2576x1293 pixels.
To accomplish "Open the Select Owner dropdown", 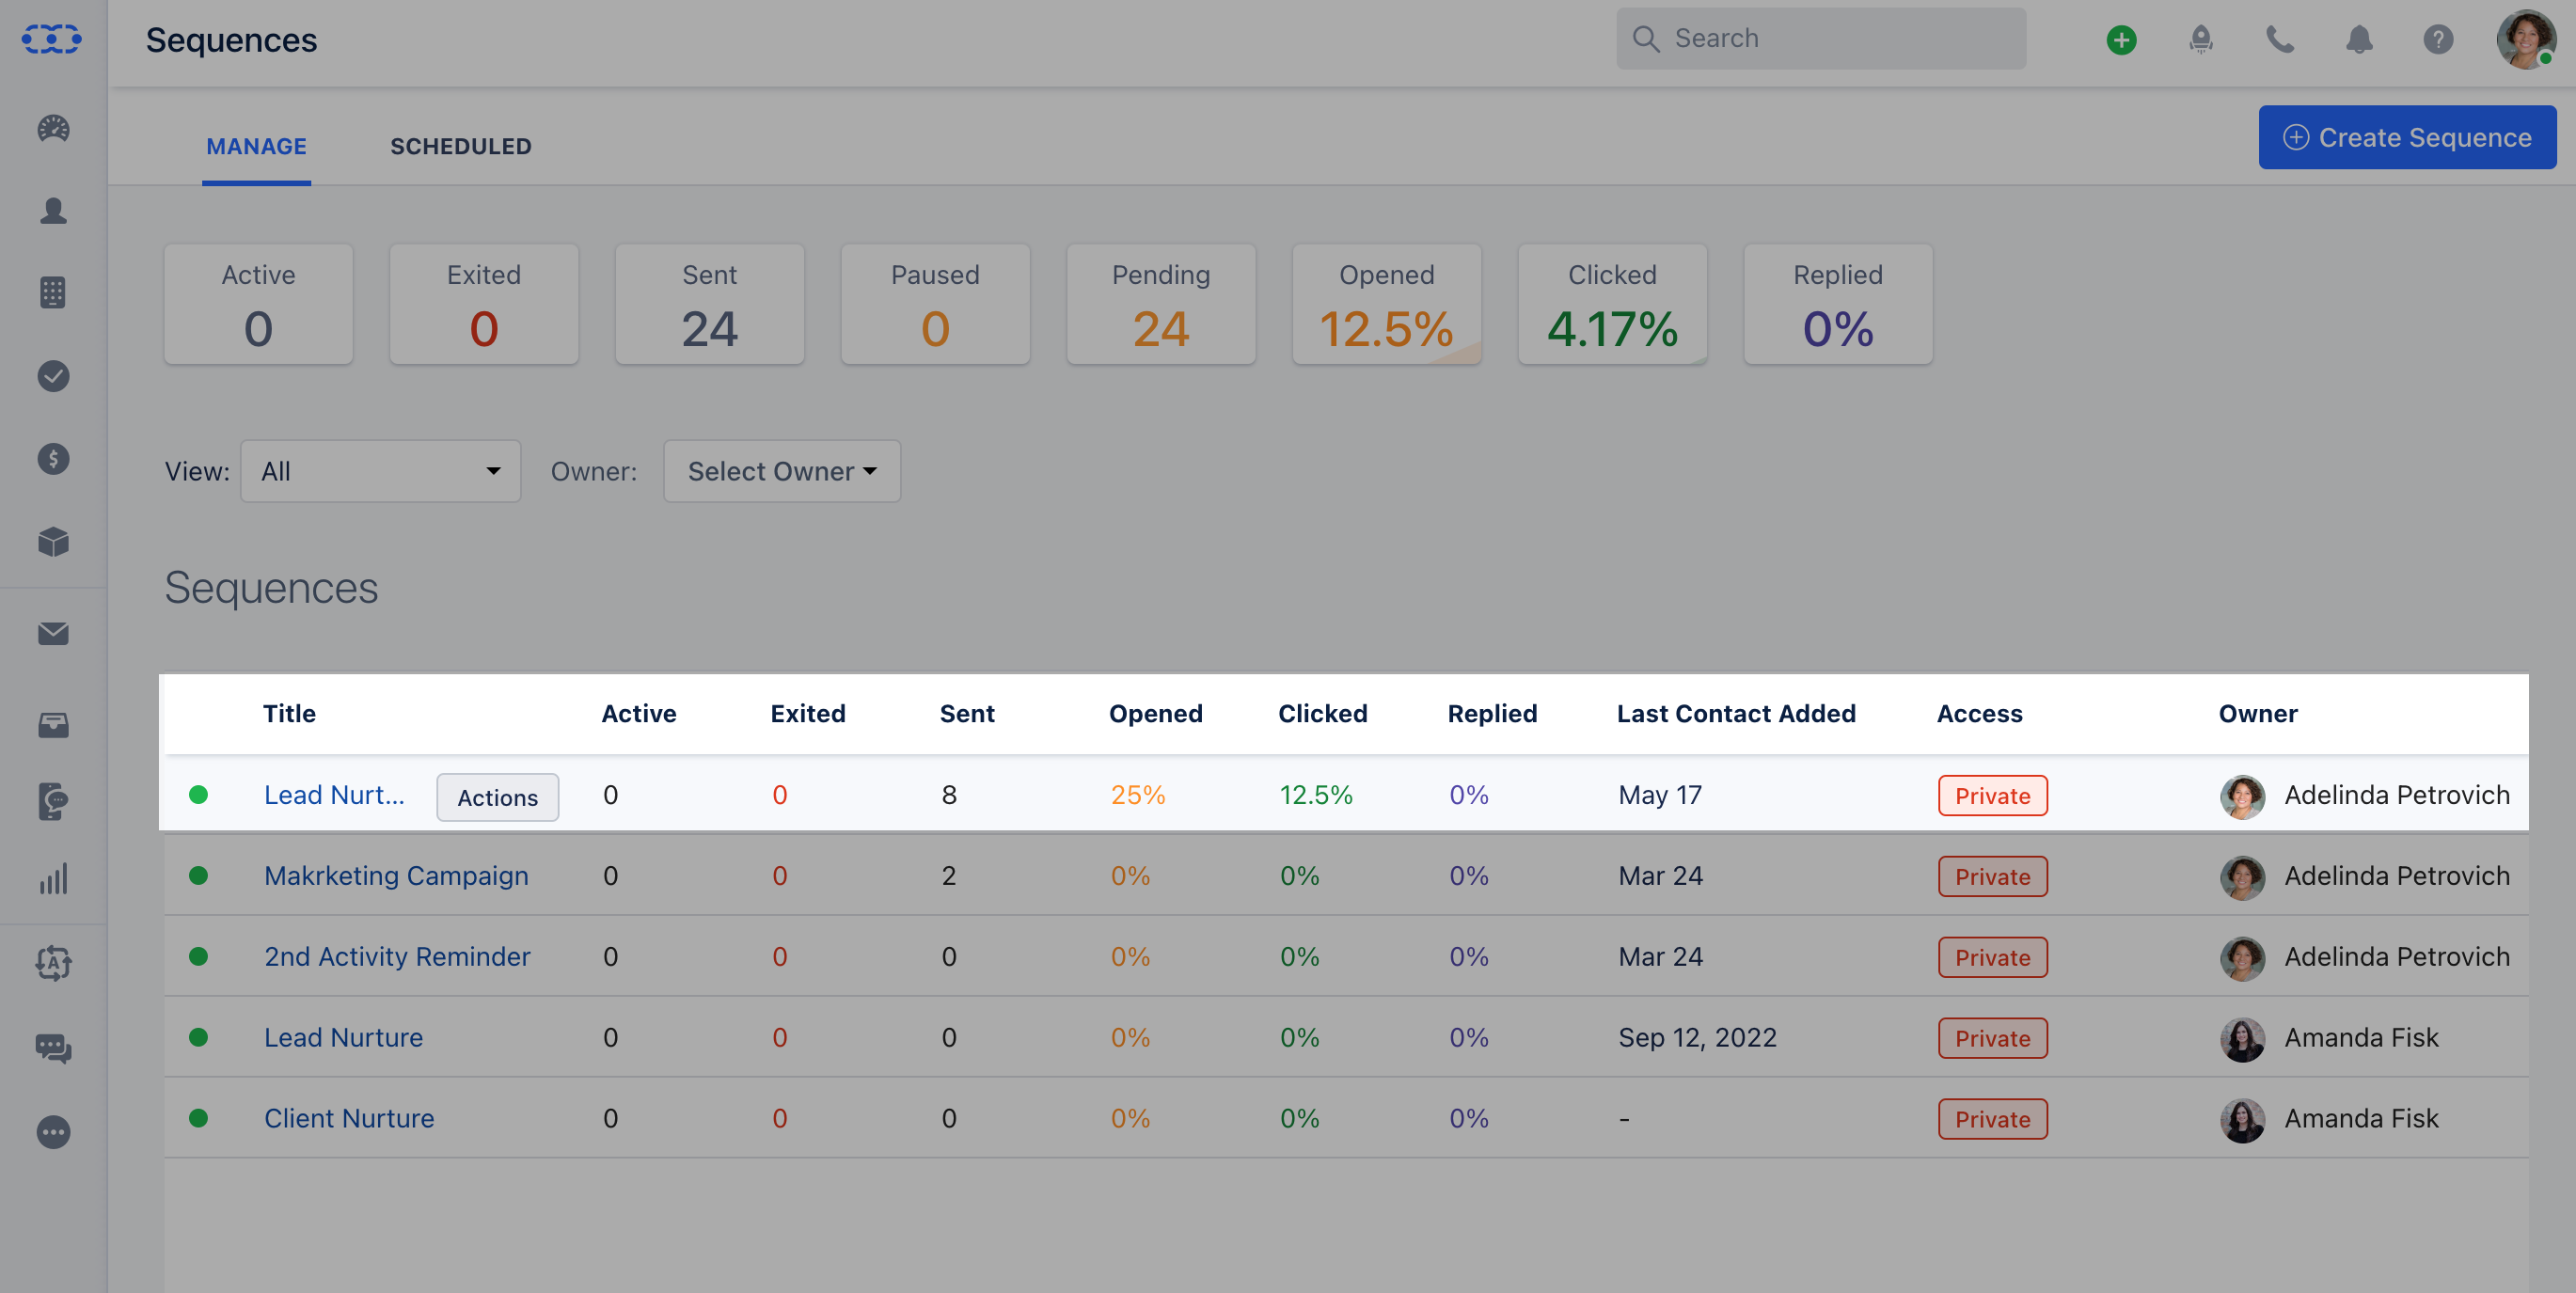I will click(x=782, y=470).
